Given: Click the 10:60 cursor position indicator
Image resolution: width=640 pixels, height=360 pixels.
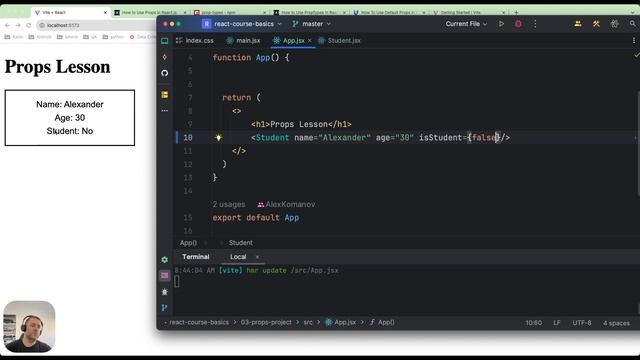Looking at the screenshot, I should click(533, 323).
